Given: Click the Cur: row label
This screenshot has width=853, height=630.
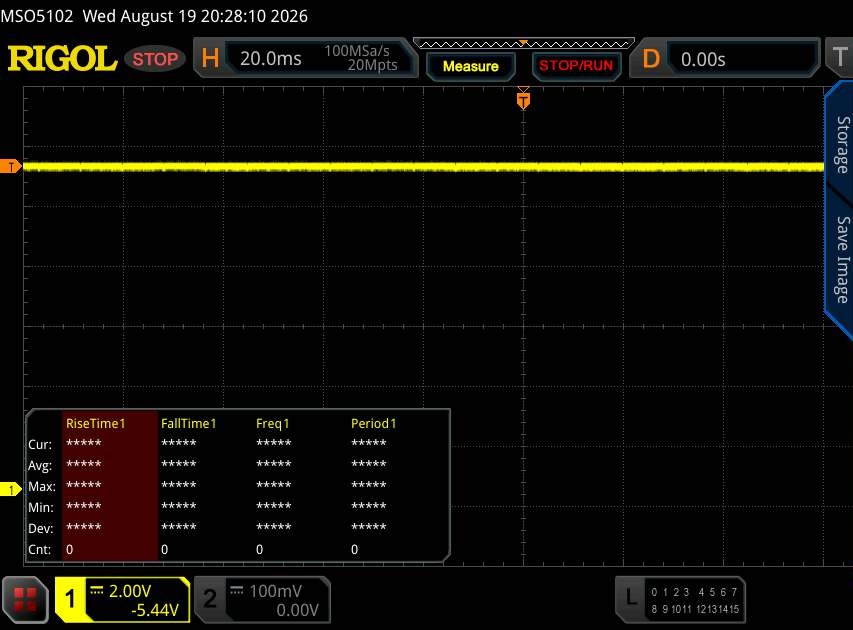Looking at the screenshot, I should click(40, 444).
